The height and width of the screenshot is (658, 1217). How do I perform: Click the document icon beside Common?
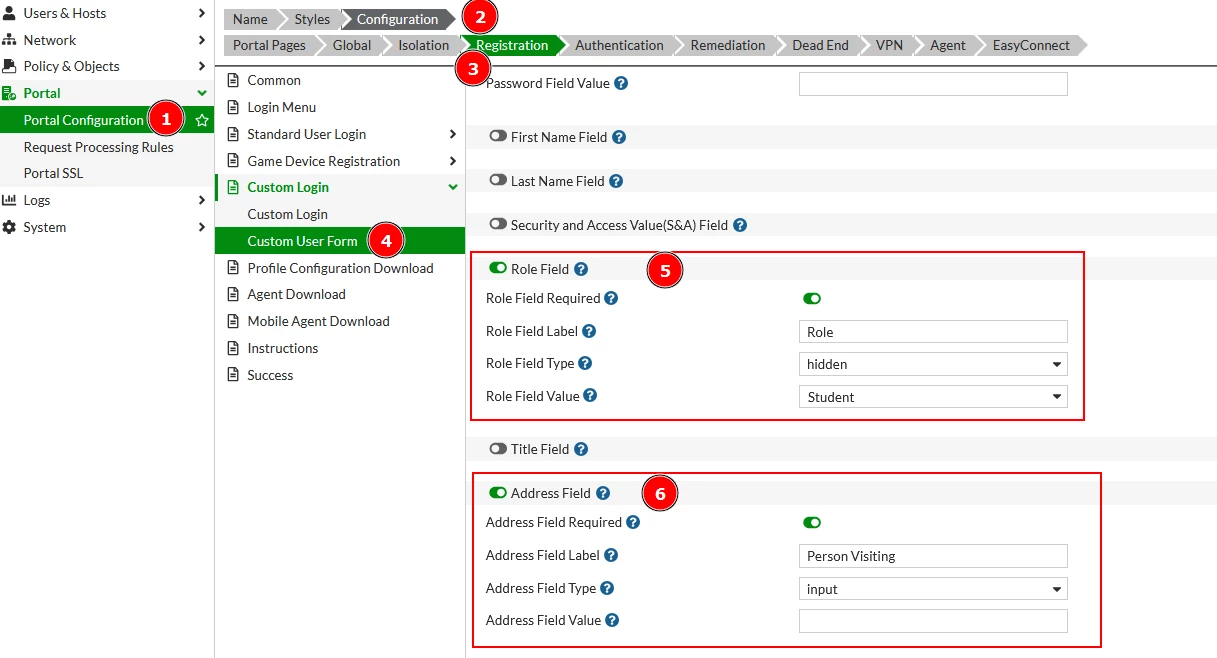(234, 80)
